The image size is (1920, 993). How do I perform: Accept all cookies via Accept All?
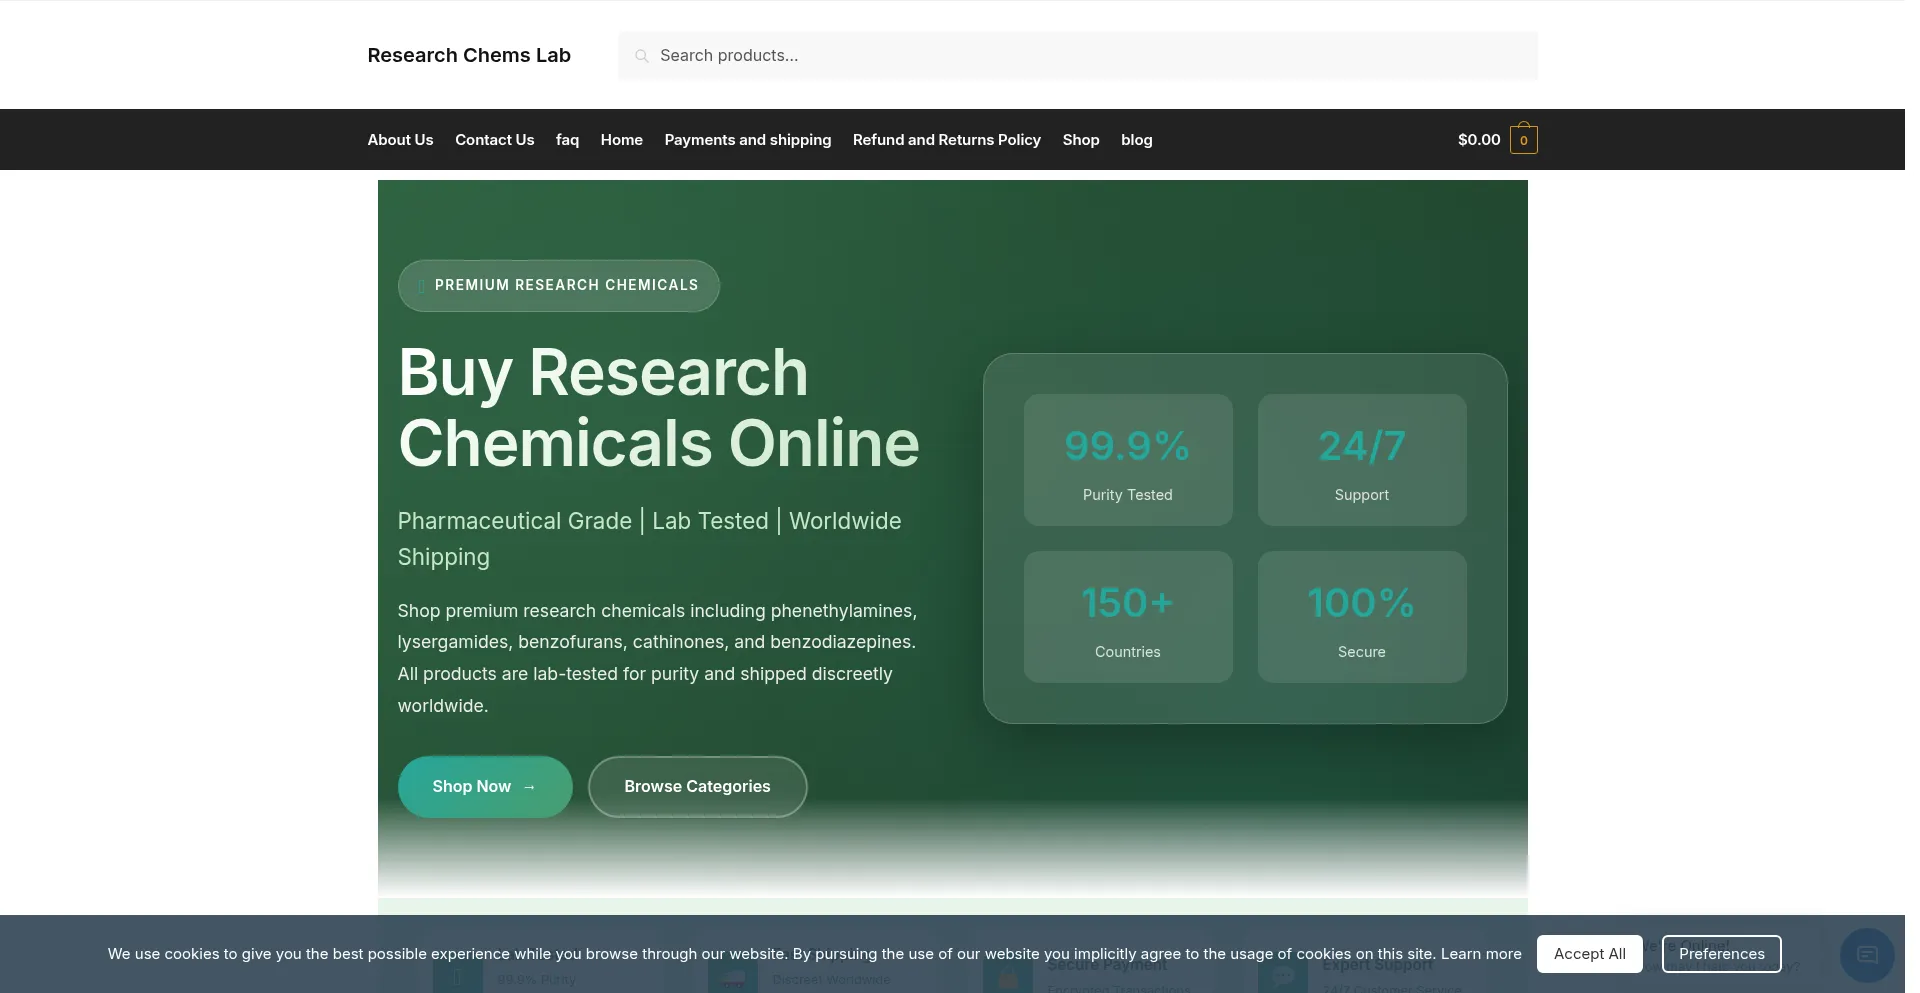(1588, 954)
